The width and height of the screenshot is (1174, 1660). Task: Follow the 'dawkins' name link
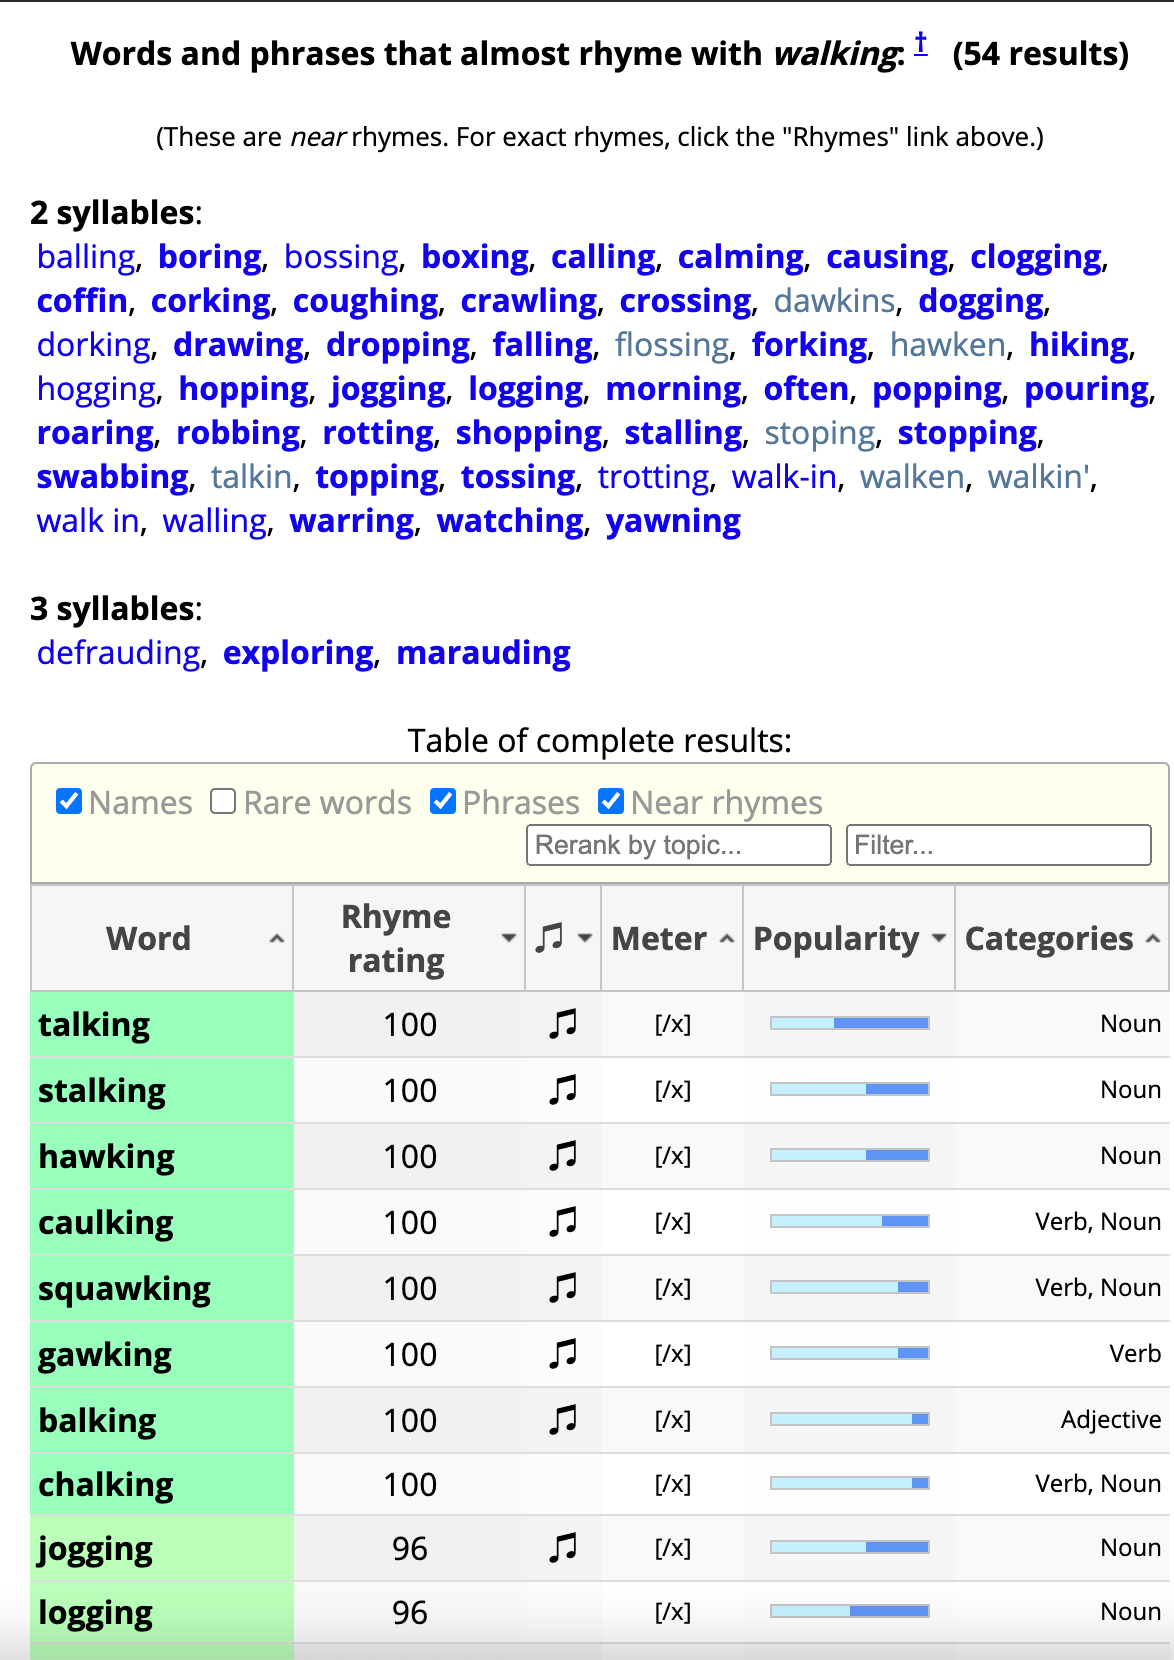click(x=835, y=301)
